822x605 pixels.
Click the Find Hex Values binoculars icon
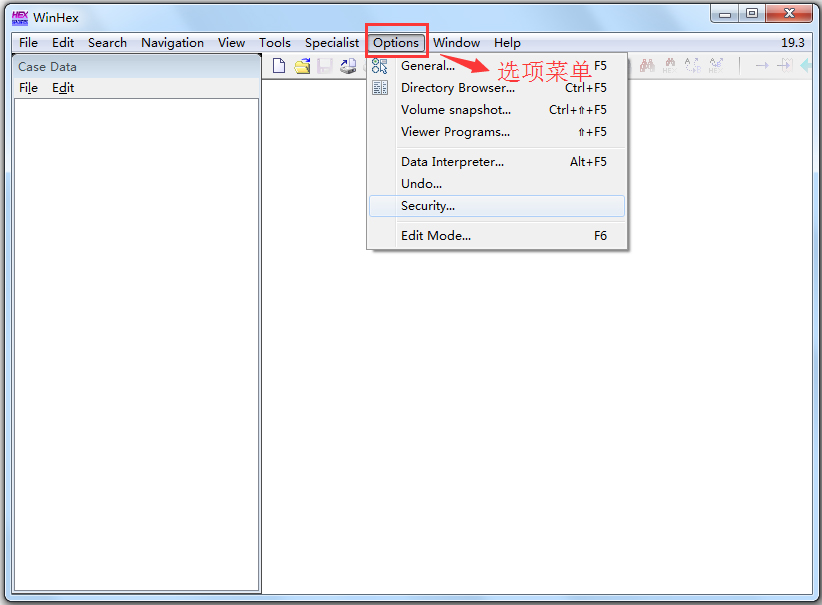click(669, 66)
